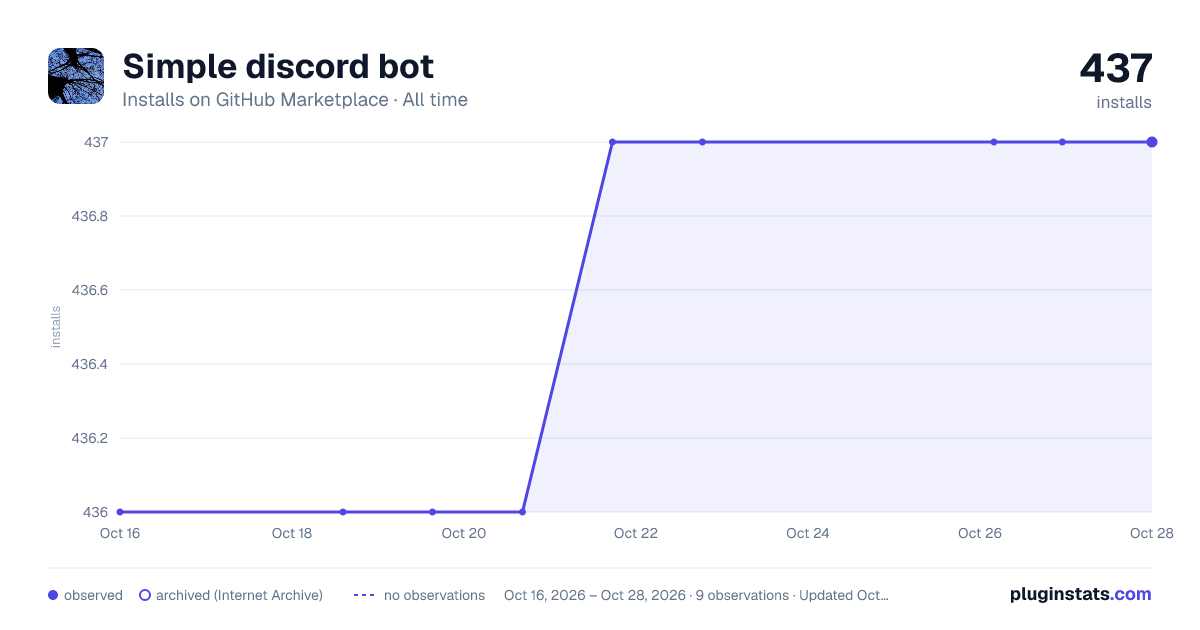Click the 436 y-axis label

pyautogui.click(x=96, y=512)
